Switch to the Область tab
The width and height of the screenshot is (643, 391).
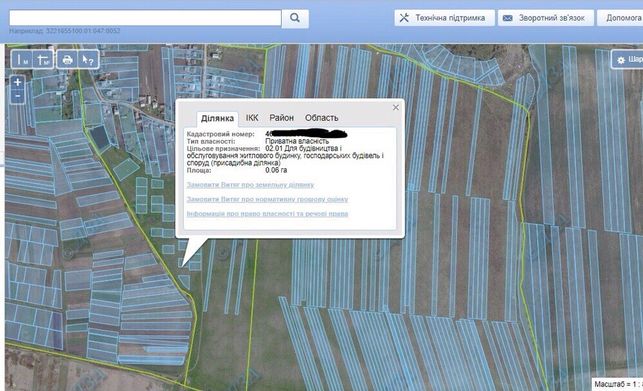pyautogui.click(x=321, y=118)
